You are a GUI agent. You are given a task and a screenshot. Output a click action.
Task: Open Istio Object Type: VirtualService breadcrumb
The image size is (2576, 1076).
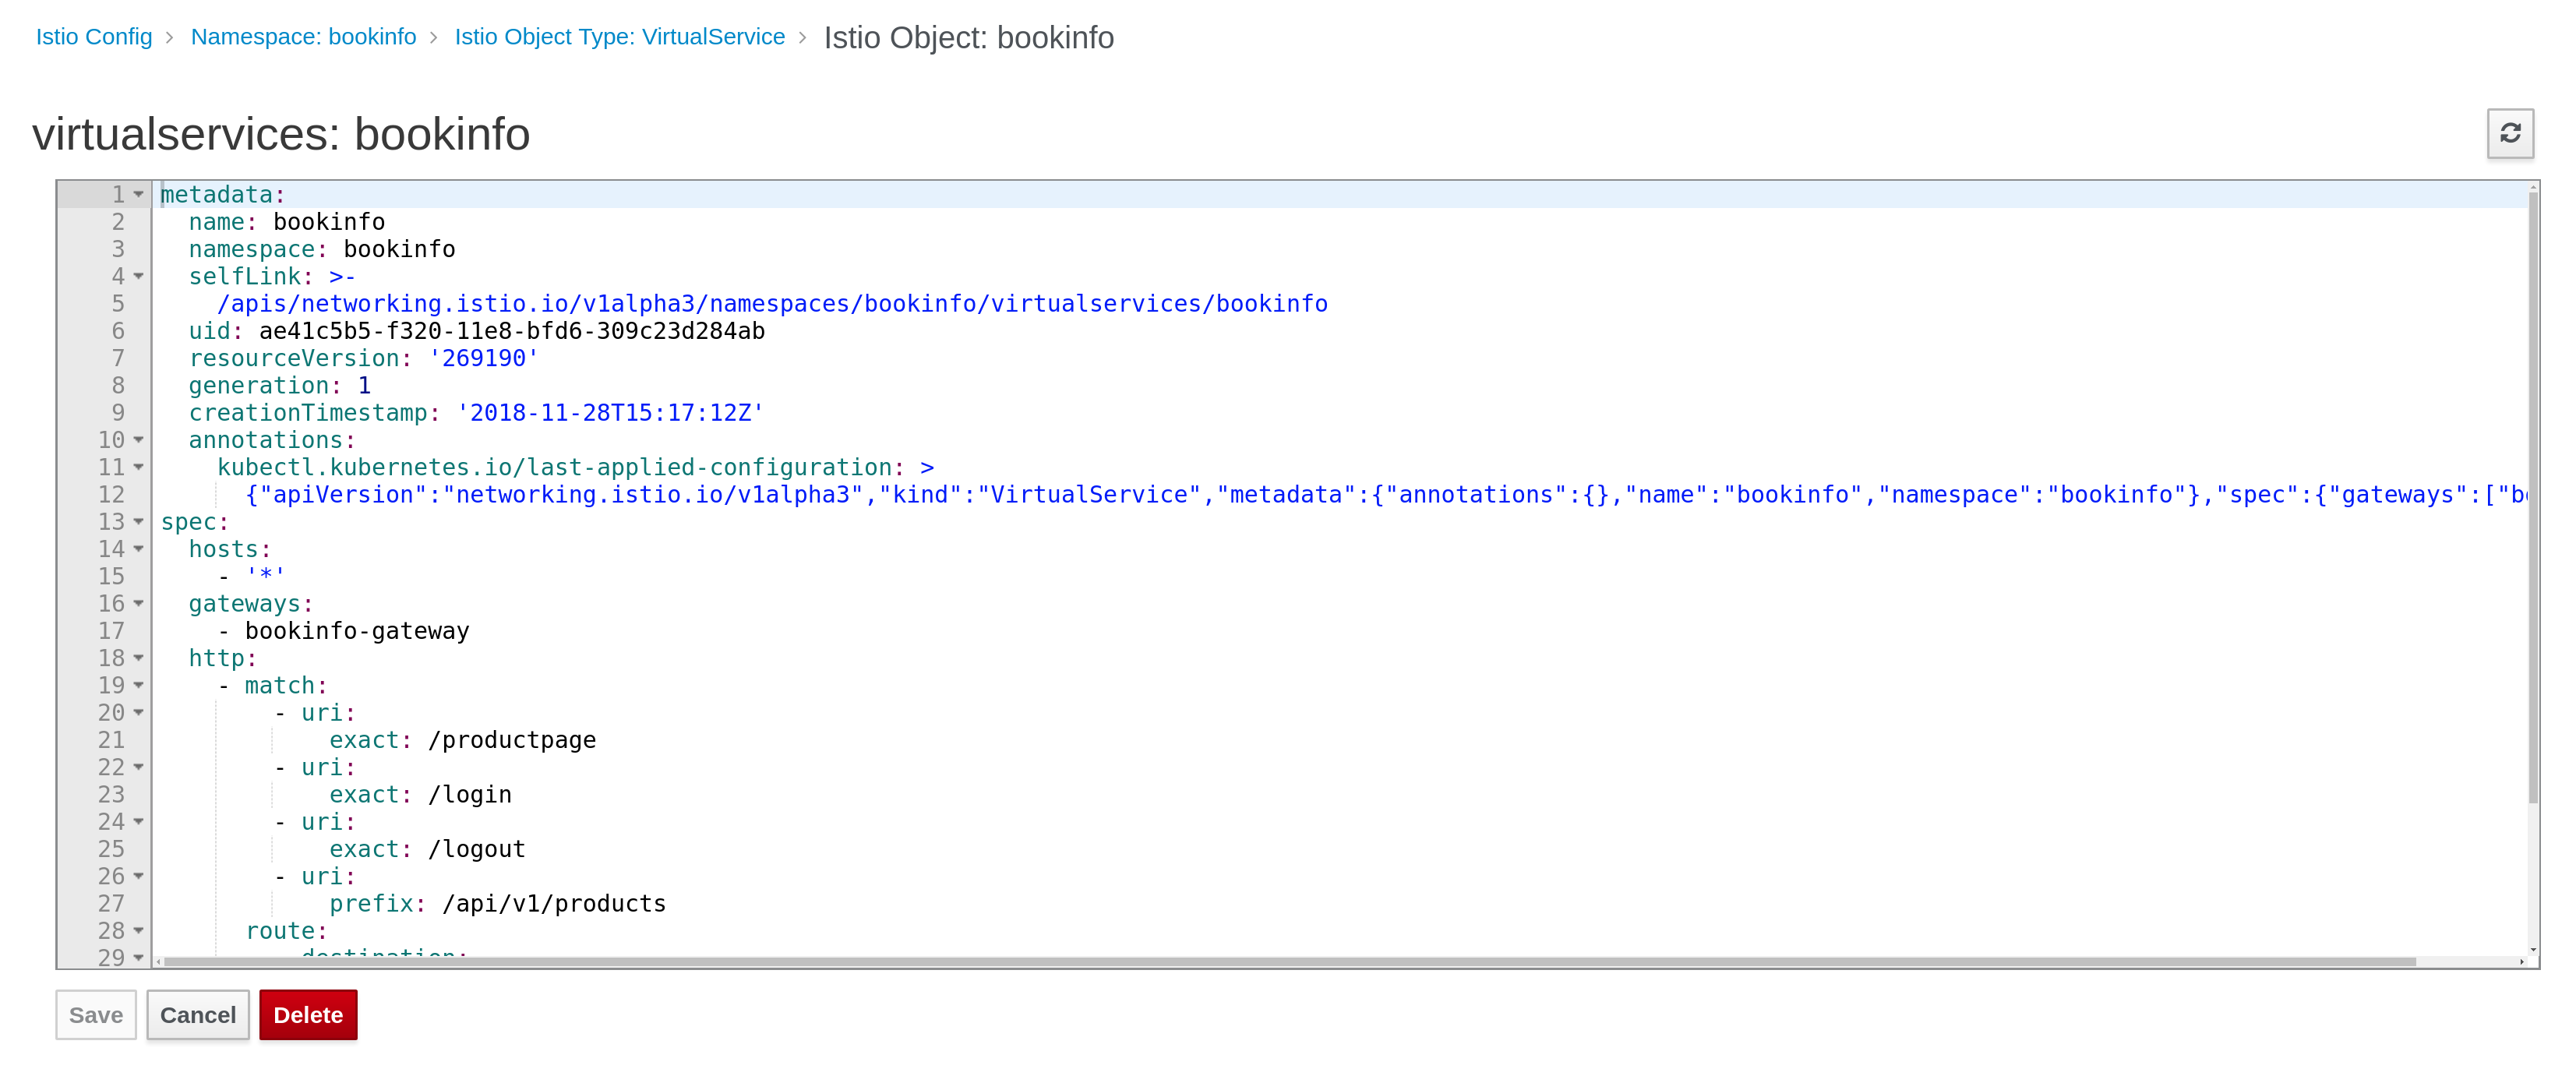coord(619,37)
